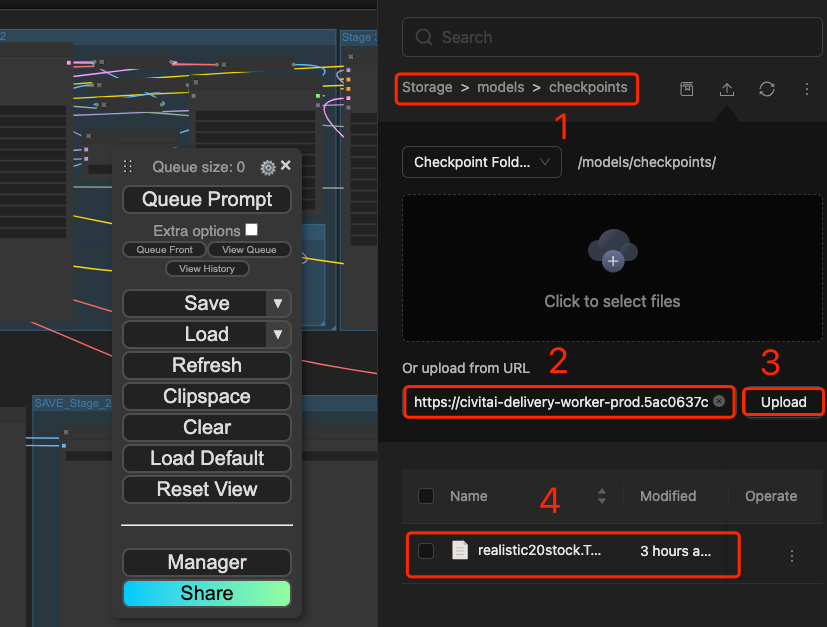This screenshot has width=827, height=627.
Task: Refresh the file list with the circular arrows icon
Action: tap(767, 89)
